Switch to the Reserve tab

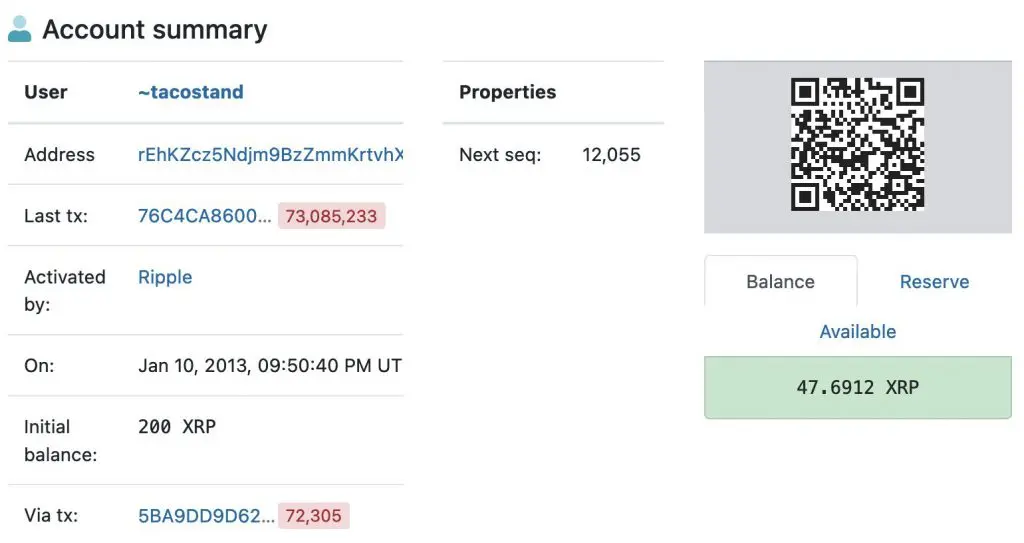point(934,282)
